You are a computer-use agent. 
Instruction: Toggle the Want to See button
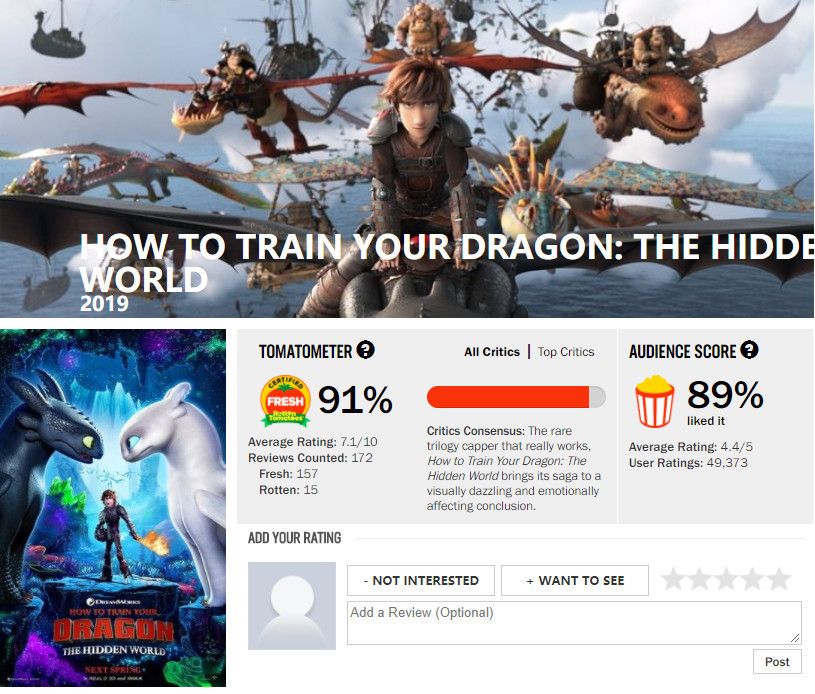pos(575,581)
